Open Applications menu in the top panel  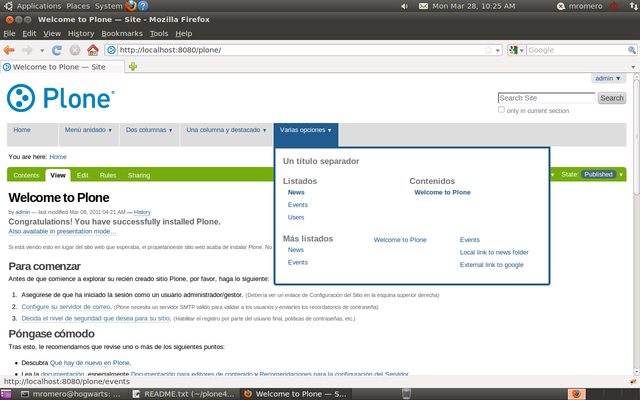[39, 6]
